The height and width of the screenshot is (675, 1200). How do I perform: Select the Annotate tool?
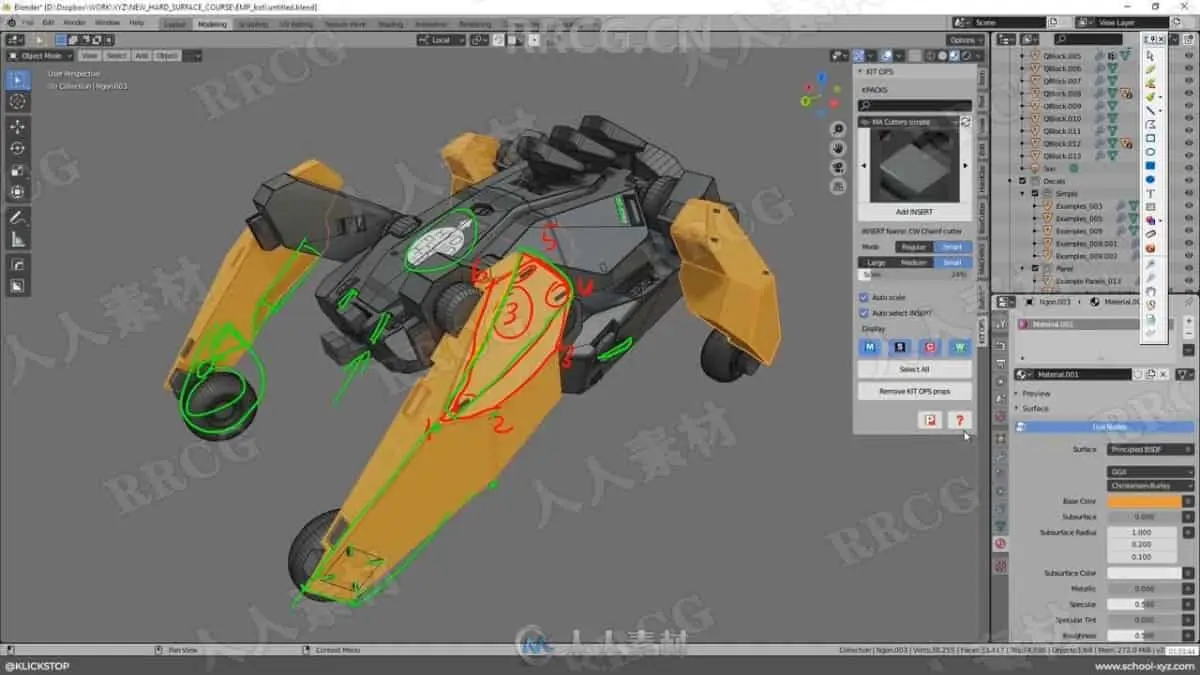18,217
